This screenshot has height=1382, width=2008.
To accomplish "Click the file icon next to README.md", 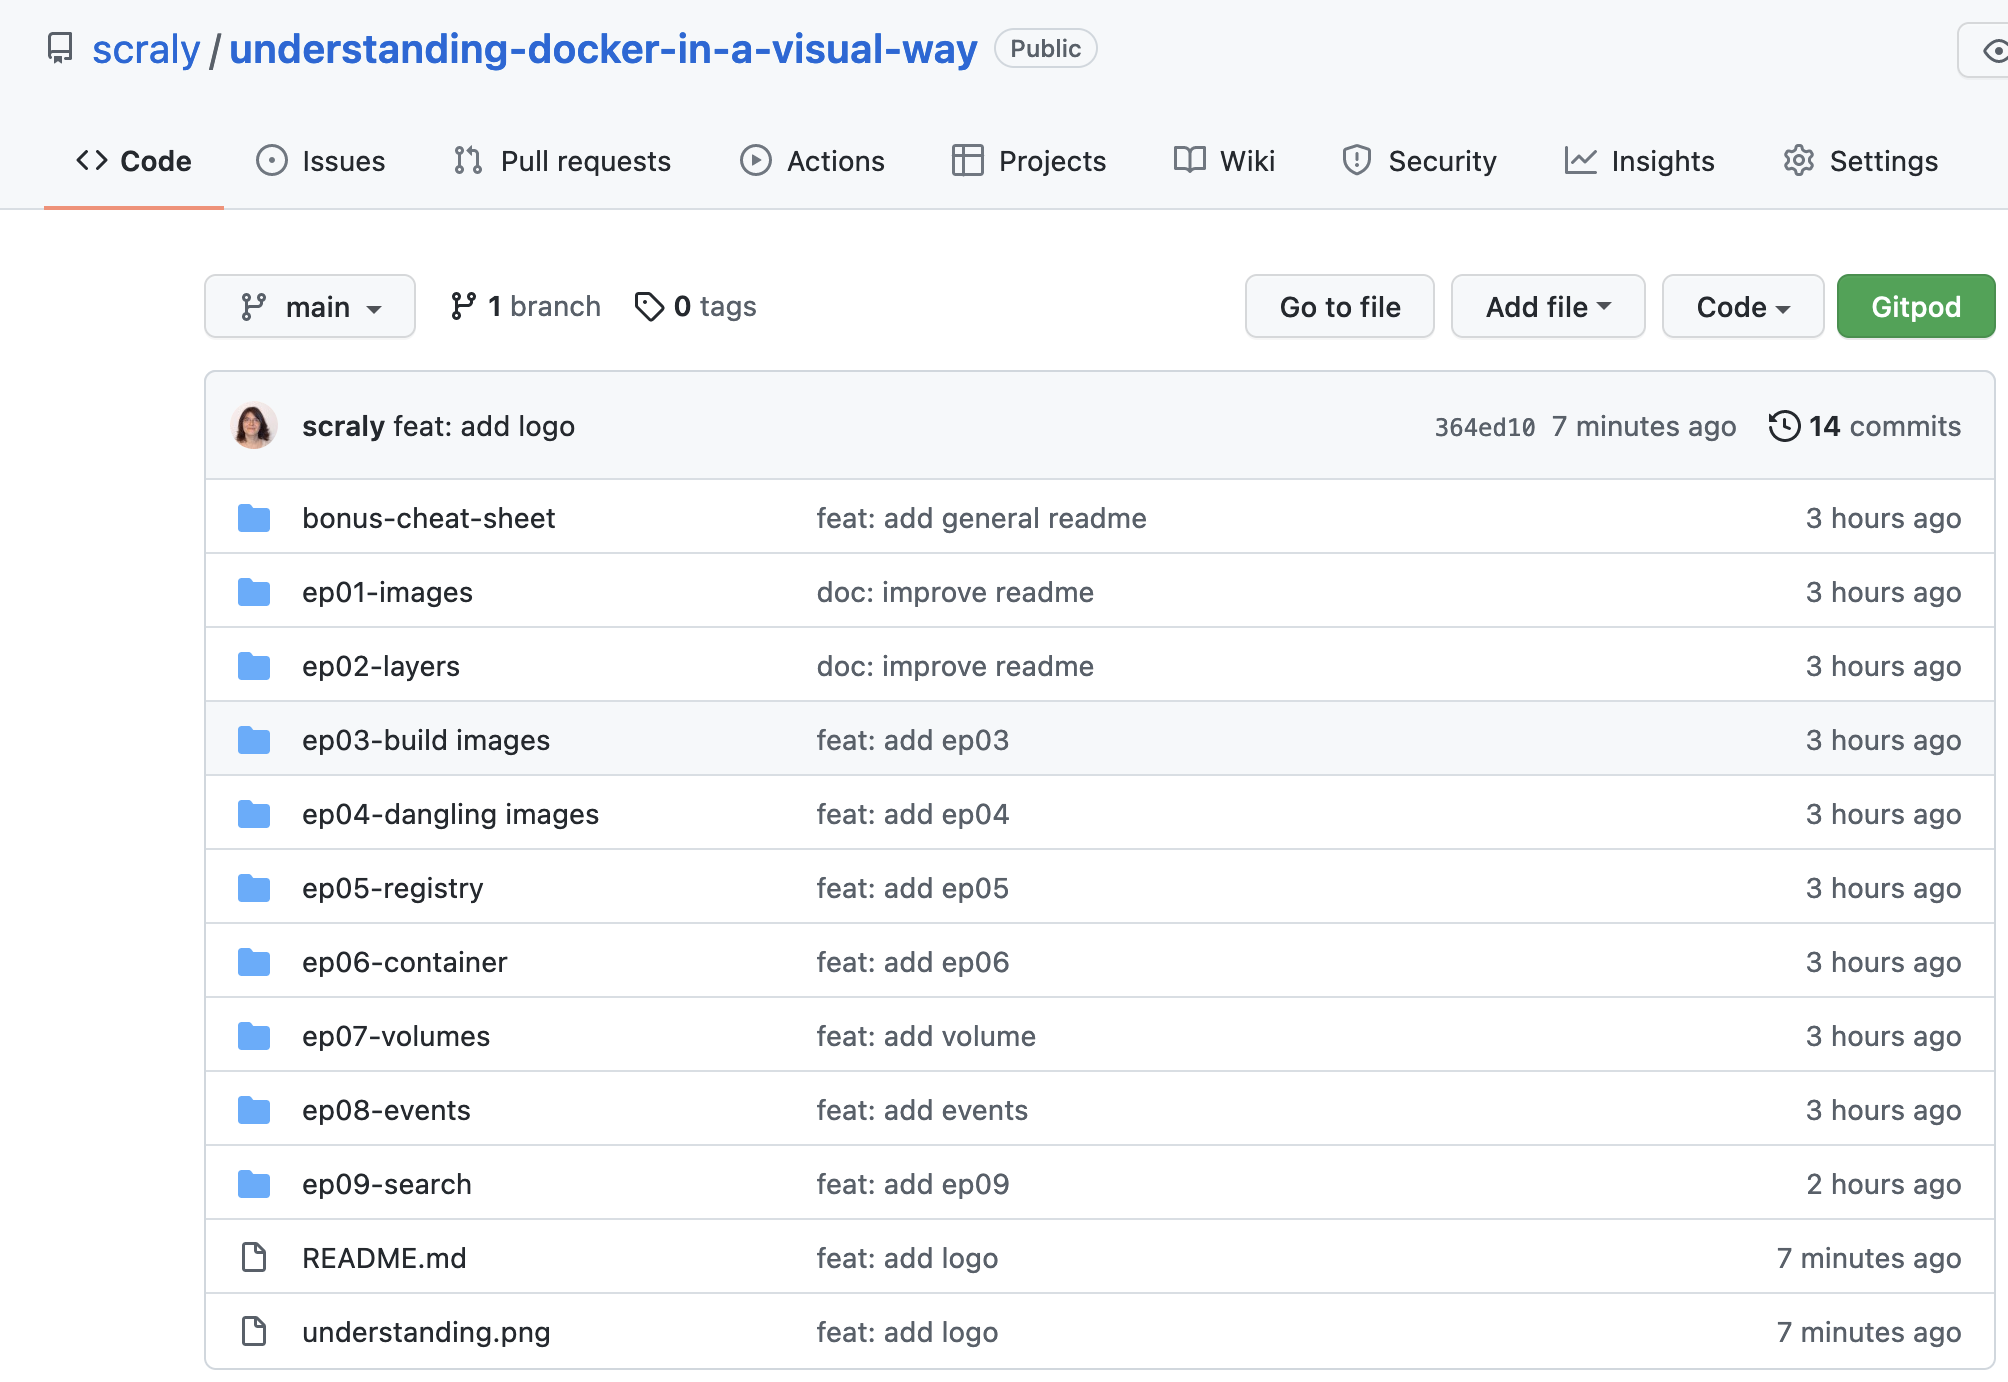I will click(x=253, y=1257).
